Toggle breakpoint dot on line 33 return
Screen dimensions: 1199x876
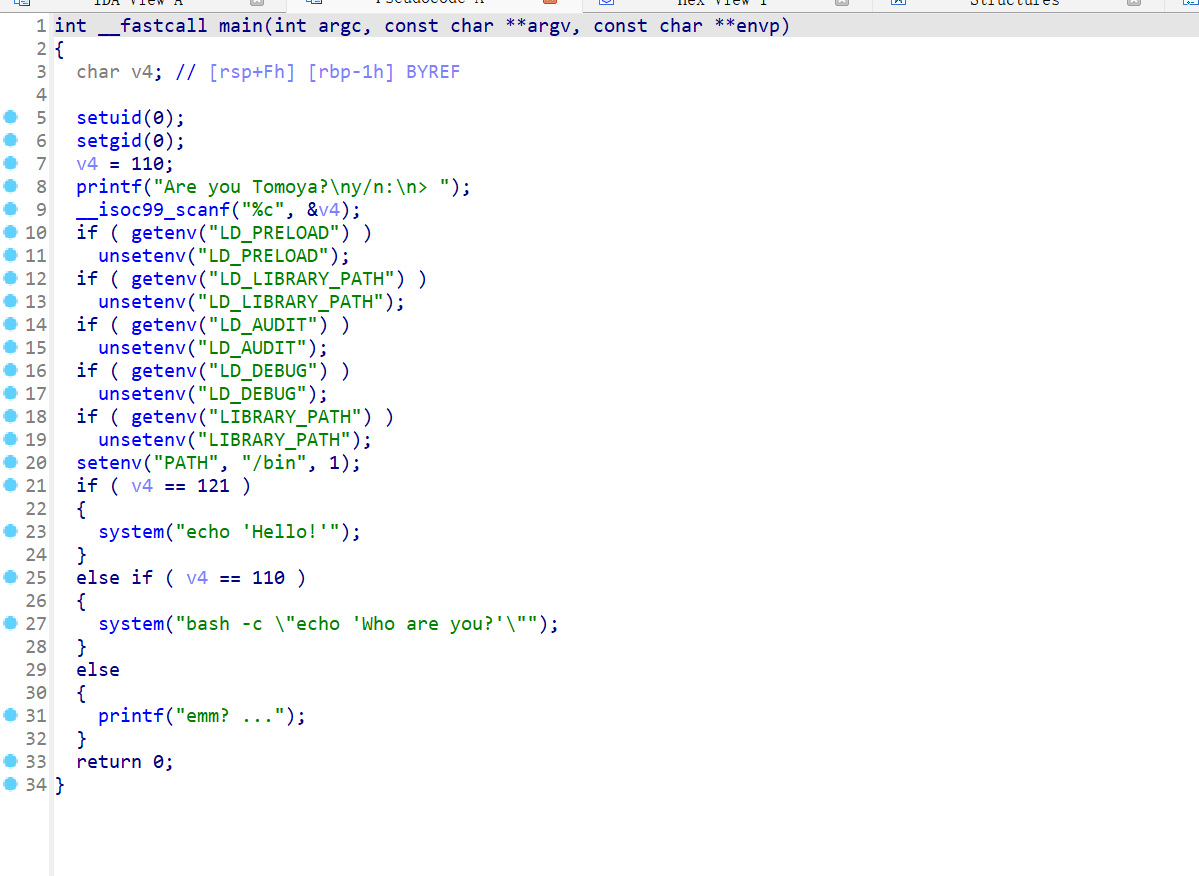[11, 762]
